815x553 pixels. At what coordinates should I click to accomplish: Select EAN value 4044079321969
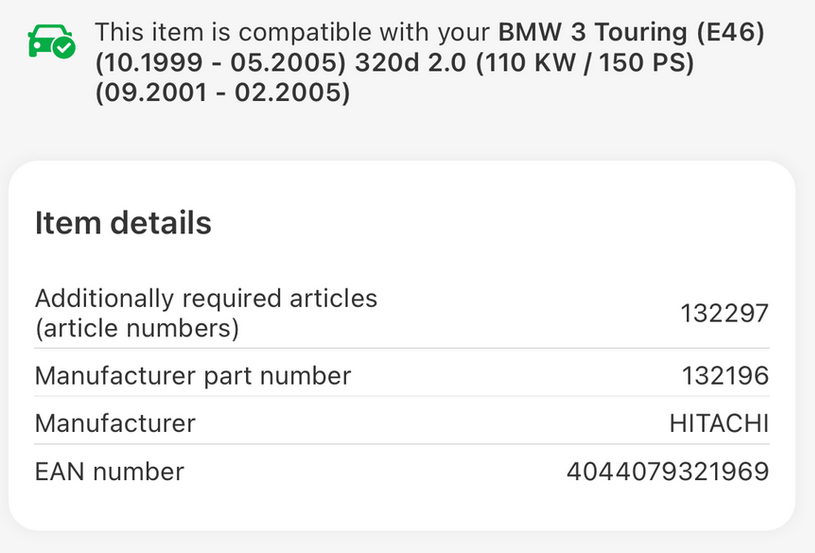click(x=667, y=471)
